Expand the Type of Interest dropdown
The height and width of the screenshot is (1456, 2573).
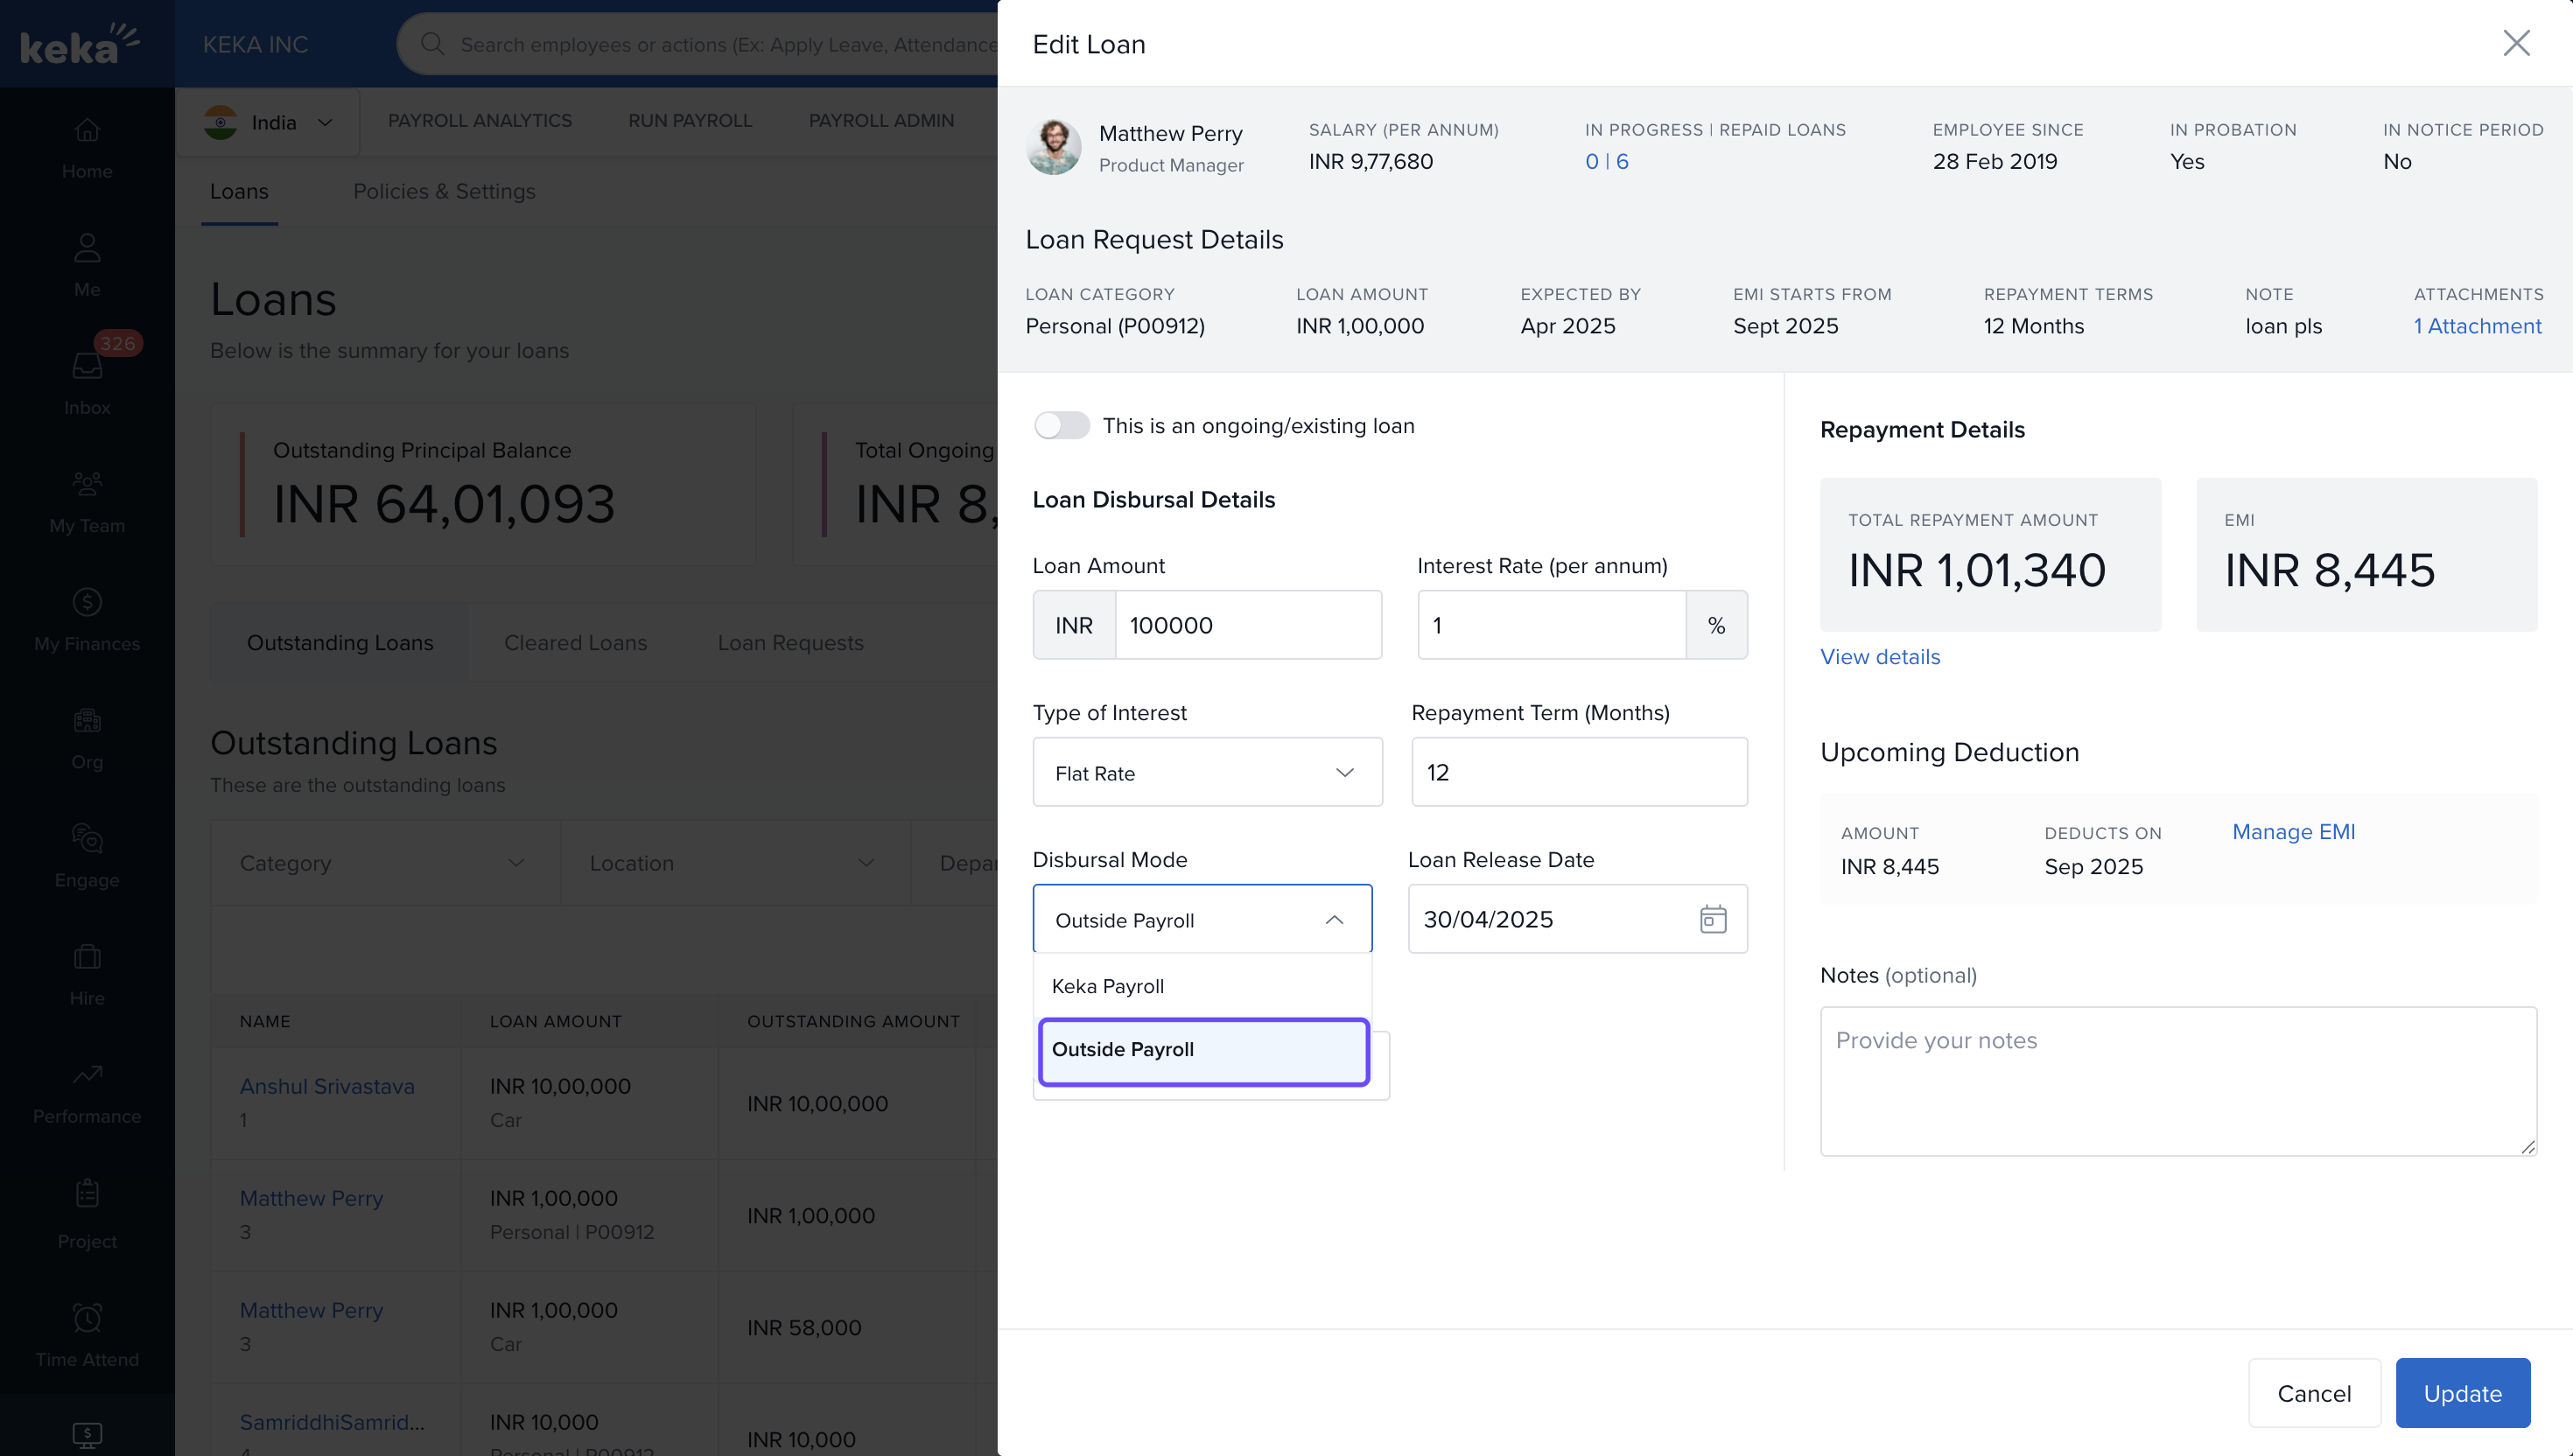click(1207, 773)
